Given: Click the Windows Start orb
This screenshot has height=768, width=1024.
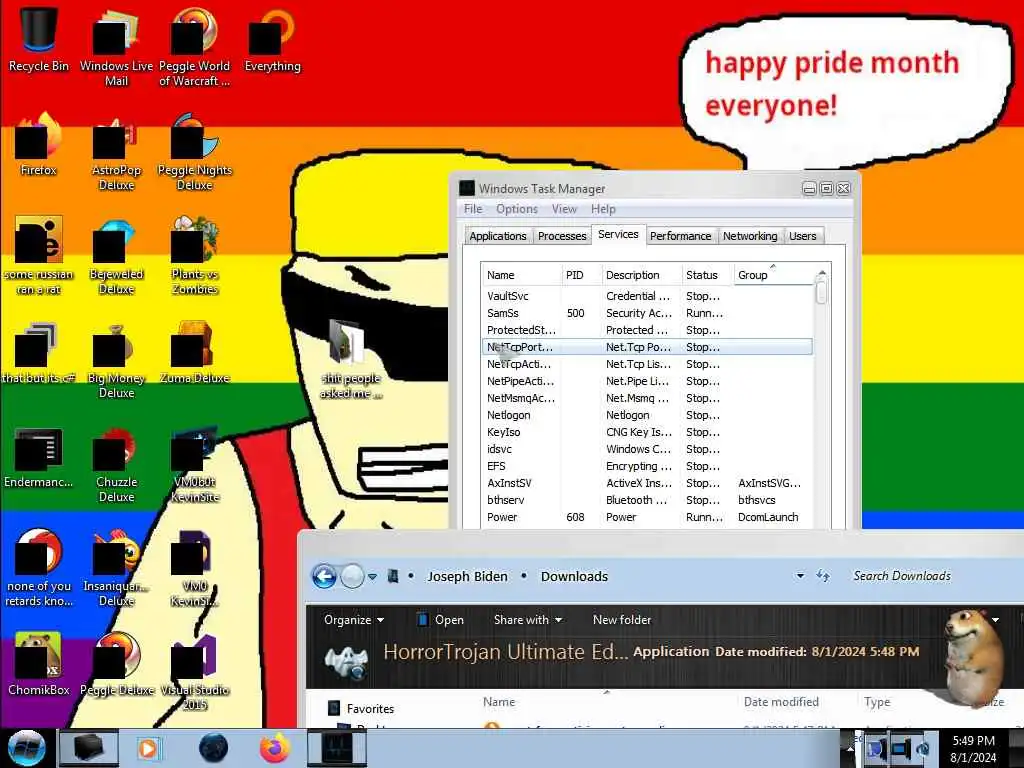Looking at the screenshot, I should point(27,748).
